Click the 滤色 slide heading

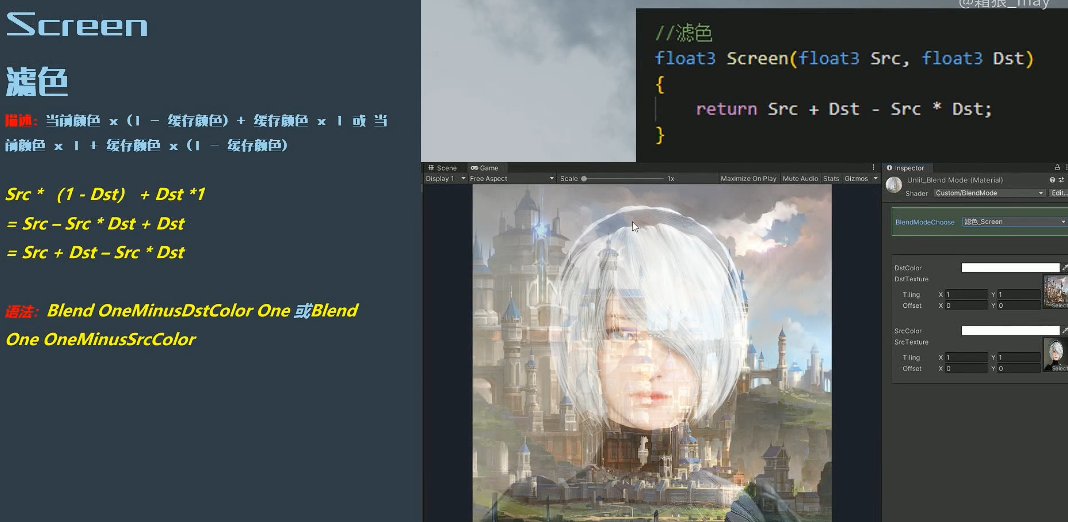click(x=37, y=82)
